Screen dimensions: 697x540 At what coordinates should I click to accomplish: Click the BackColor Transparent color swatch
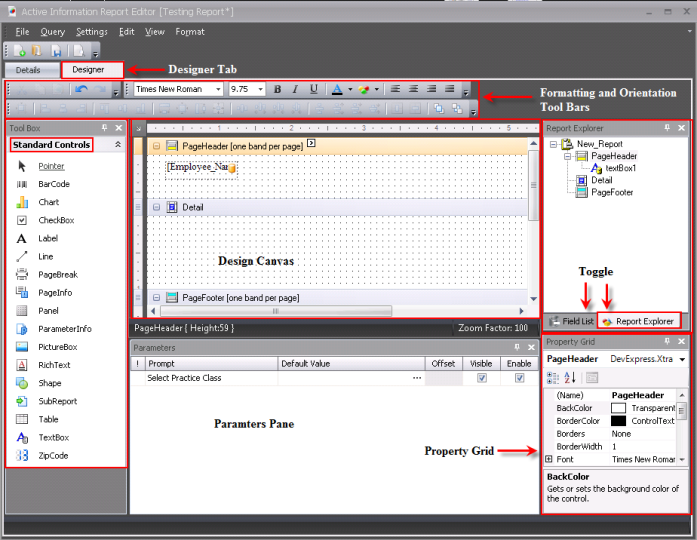618,408
